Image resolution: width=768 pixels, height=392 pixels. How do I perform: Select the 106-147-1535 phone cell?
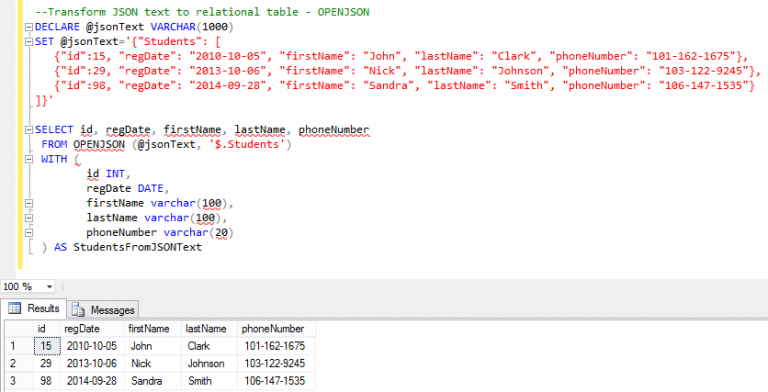point(275,381)
